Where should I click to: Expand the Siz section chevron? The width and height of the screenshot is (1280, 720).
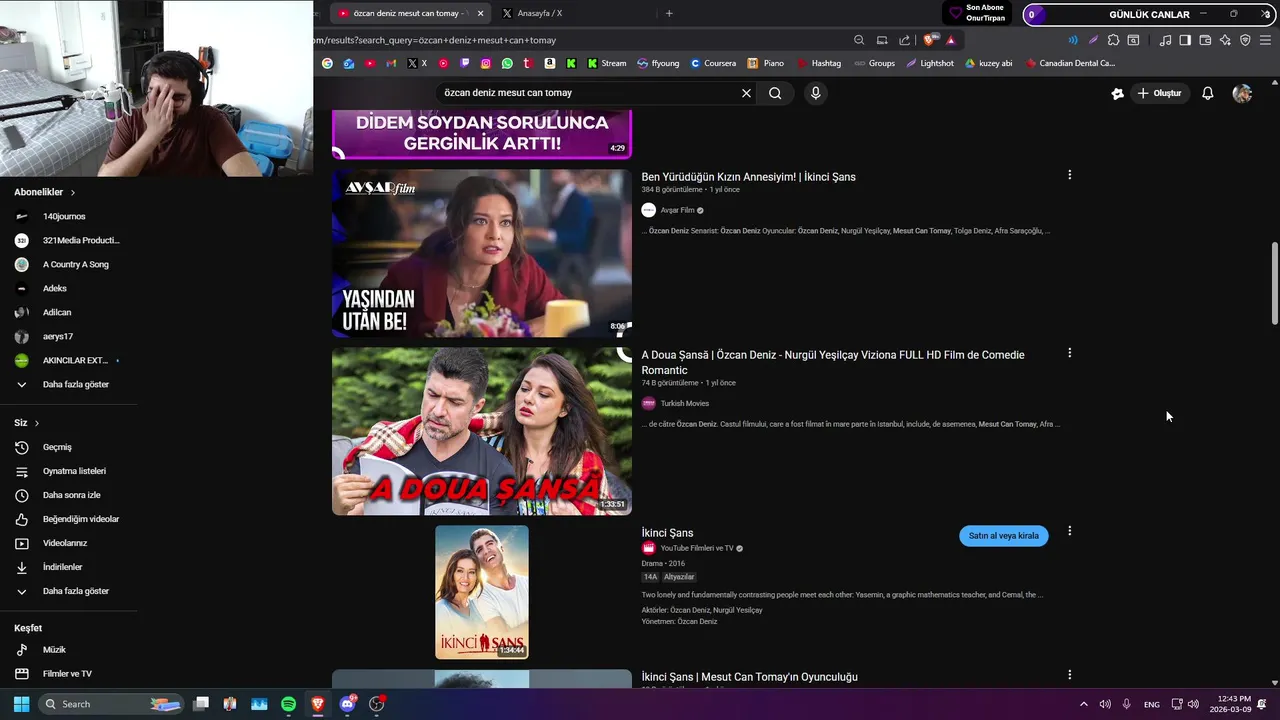click(37, 423)
